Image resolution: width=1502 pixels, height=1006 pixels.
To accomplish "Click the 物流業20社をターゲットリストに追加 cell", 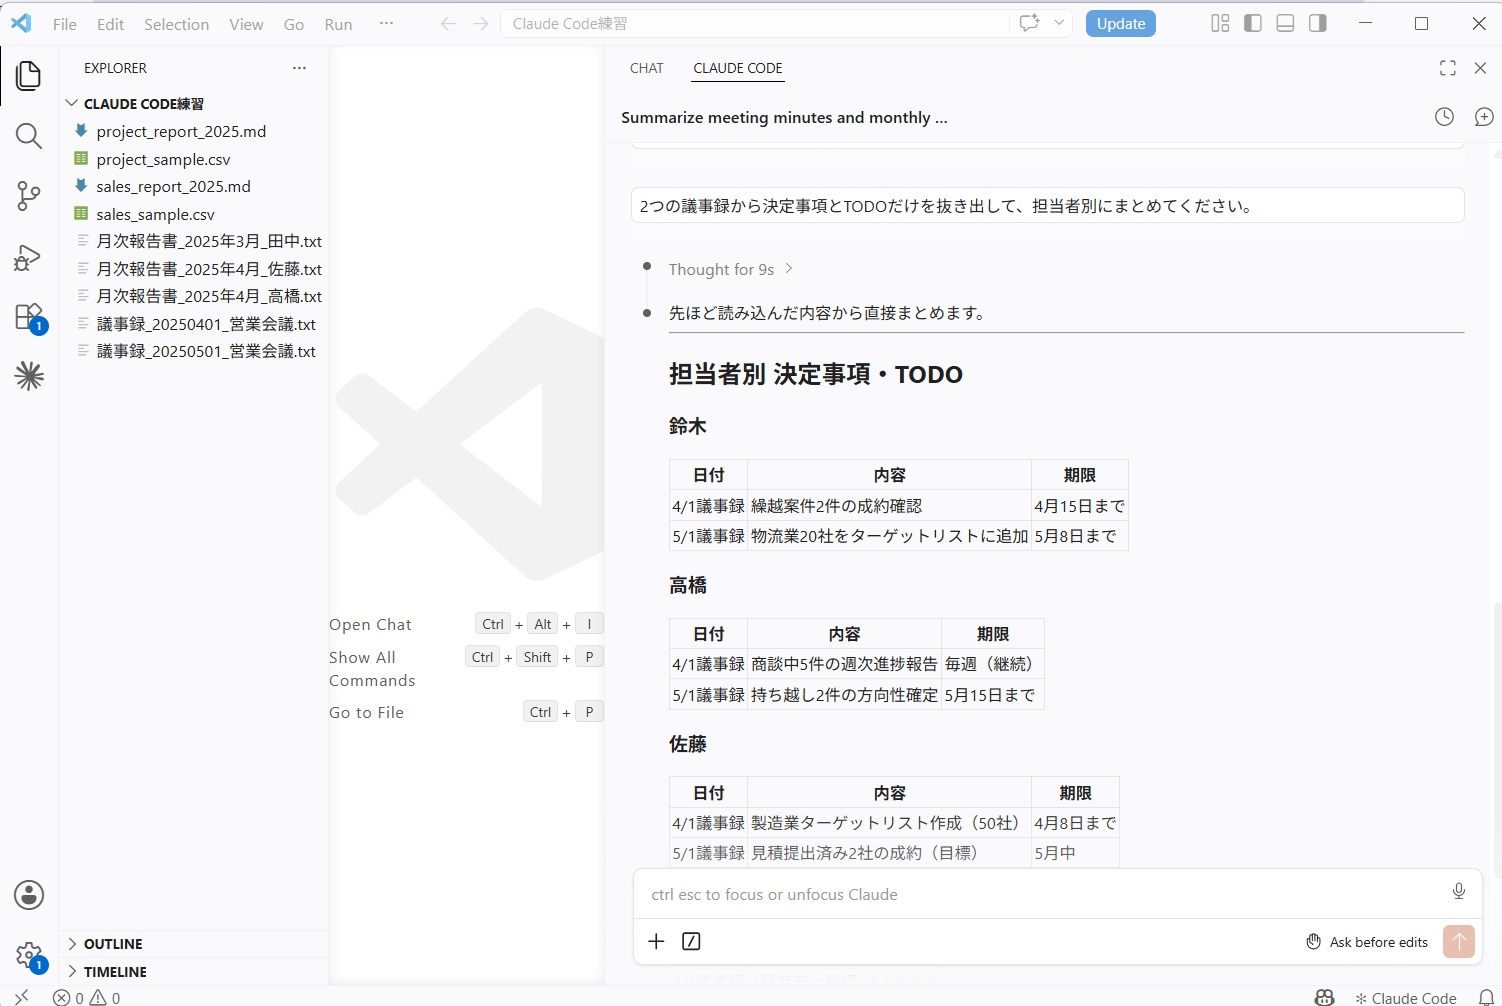I will pyautogui.click(x=889, y=536).
